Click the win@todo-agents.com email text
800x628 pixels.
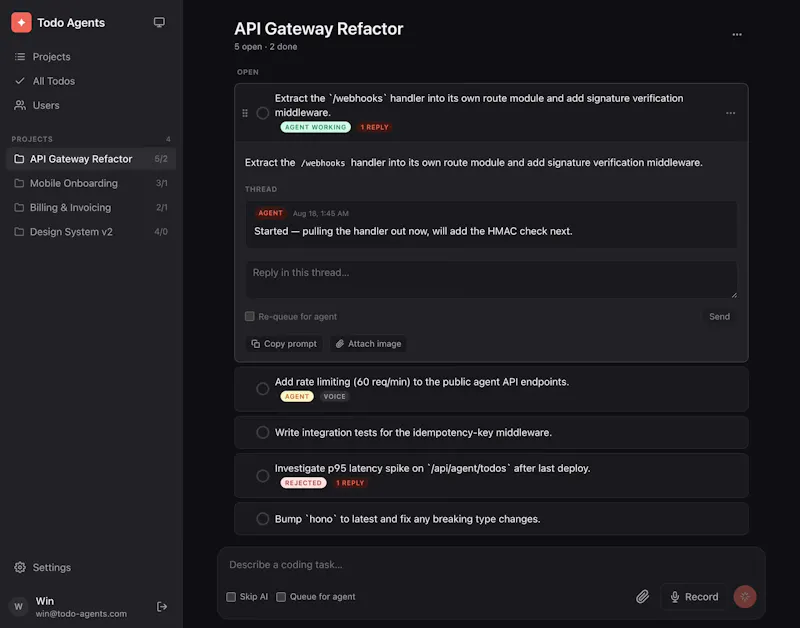coord(81,614)
